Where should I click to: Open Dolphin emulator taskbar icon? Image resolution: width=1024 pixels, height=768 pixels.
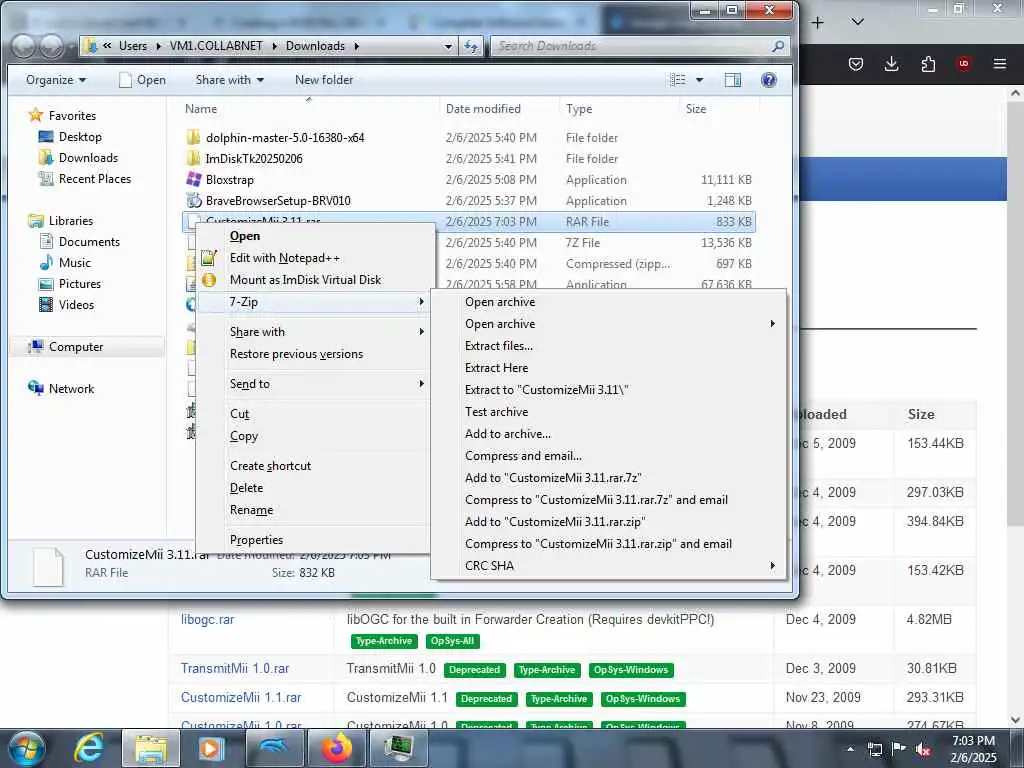(x=274, y=748)
